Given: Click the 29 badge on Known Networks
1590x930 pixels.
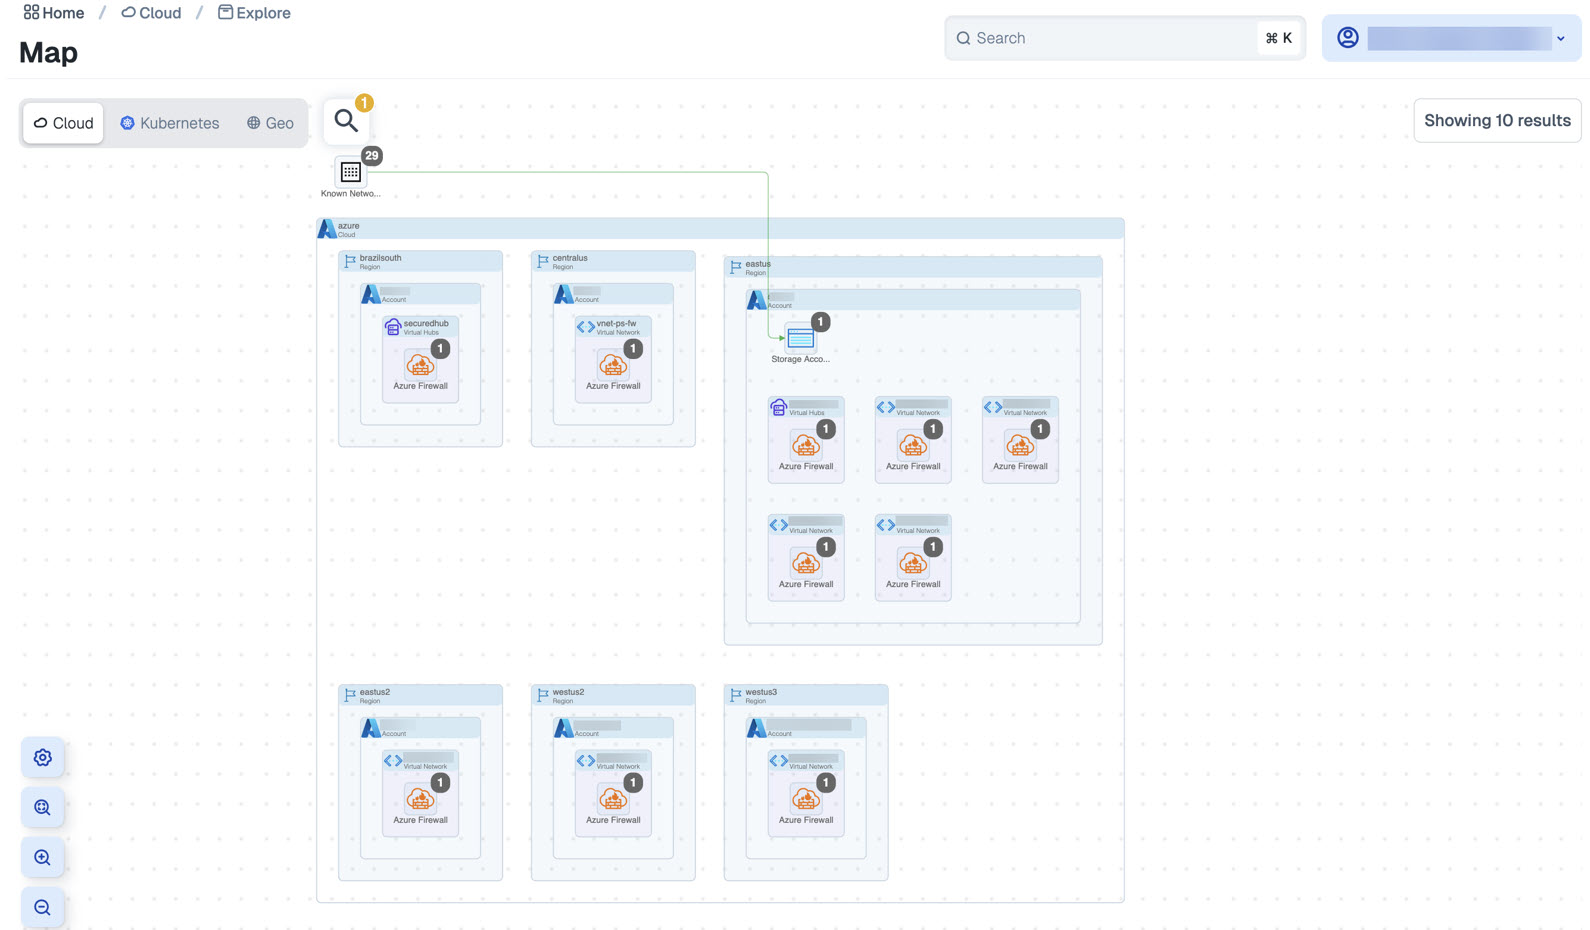Looking at the screenshot, I should tap(372, 155).
